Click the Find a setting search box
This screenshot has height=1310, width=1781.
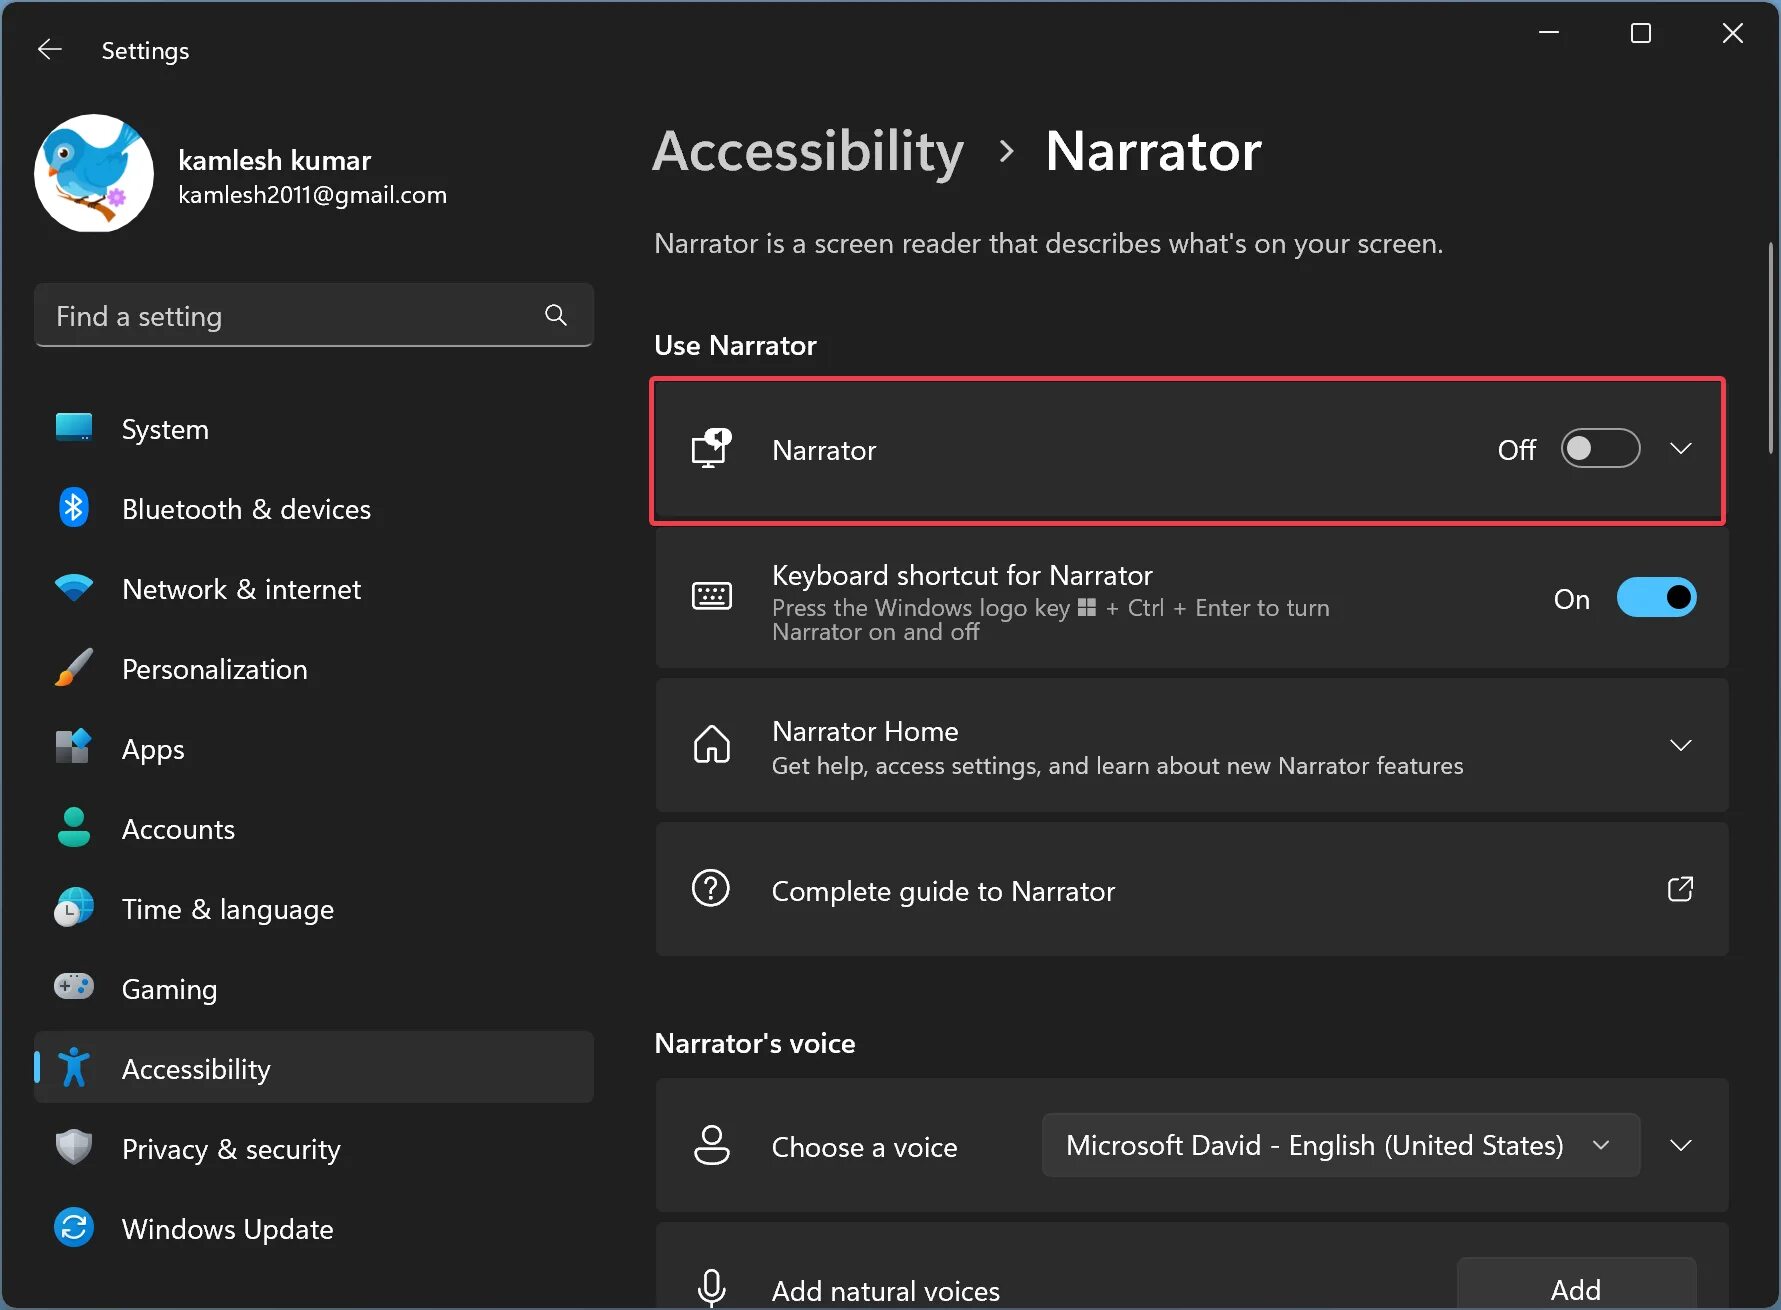pos(290,316)
